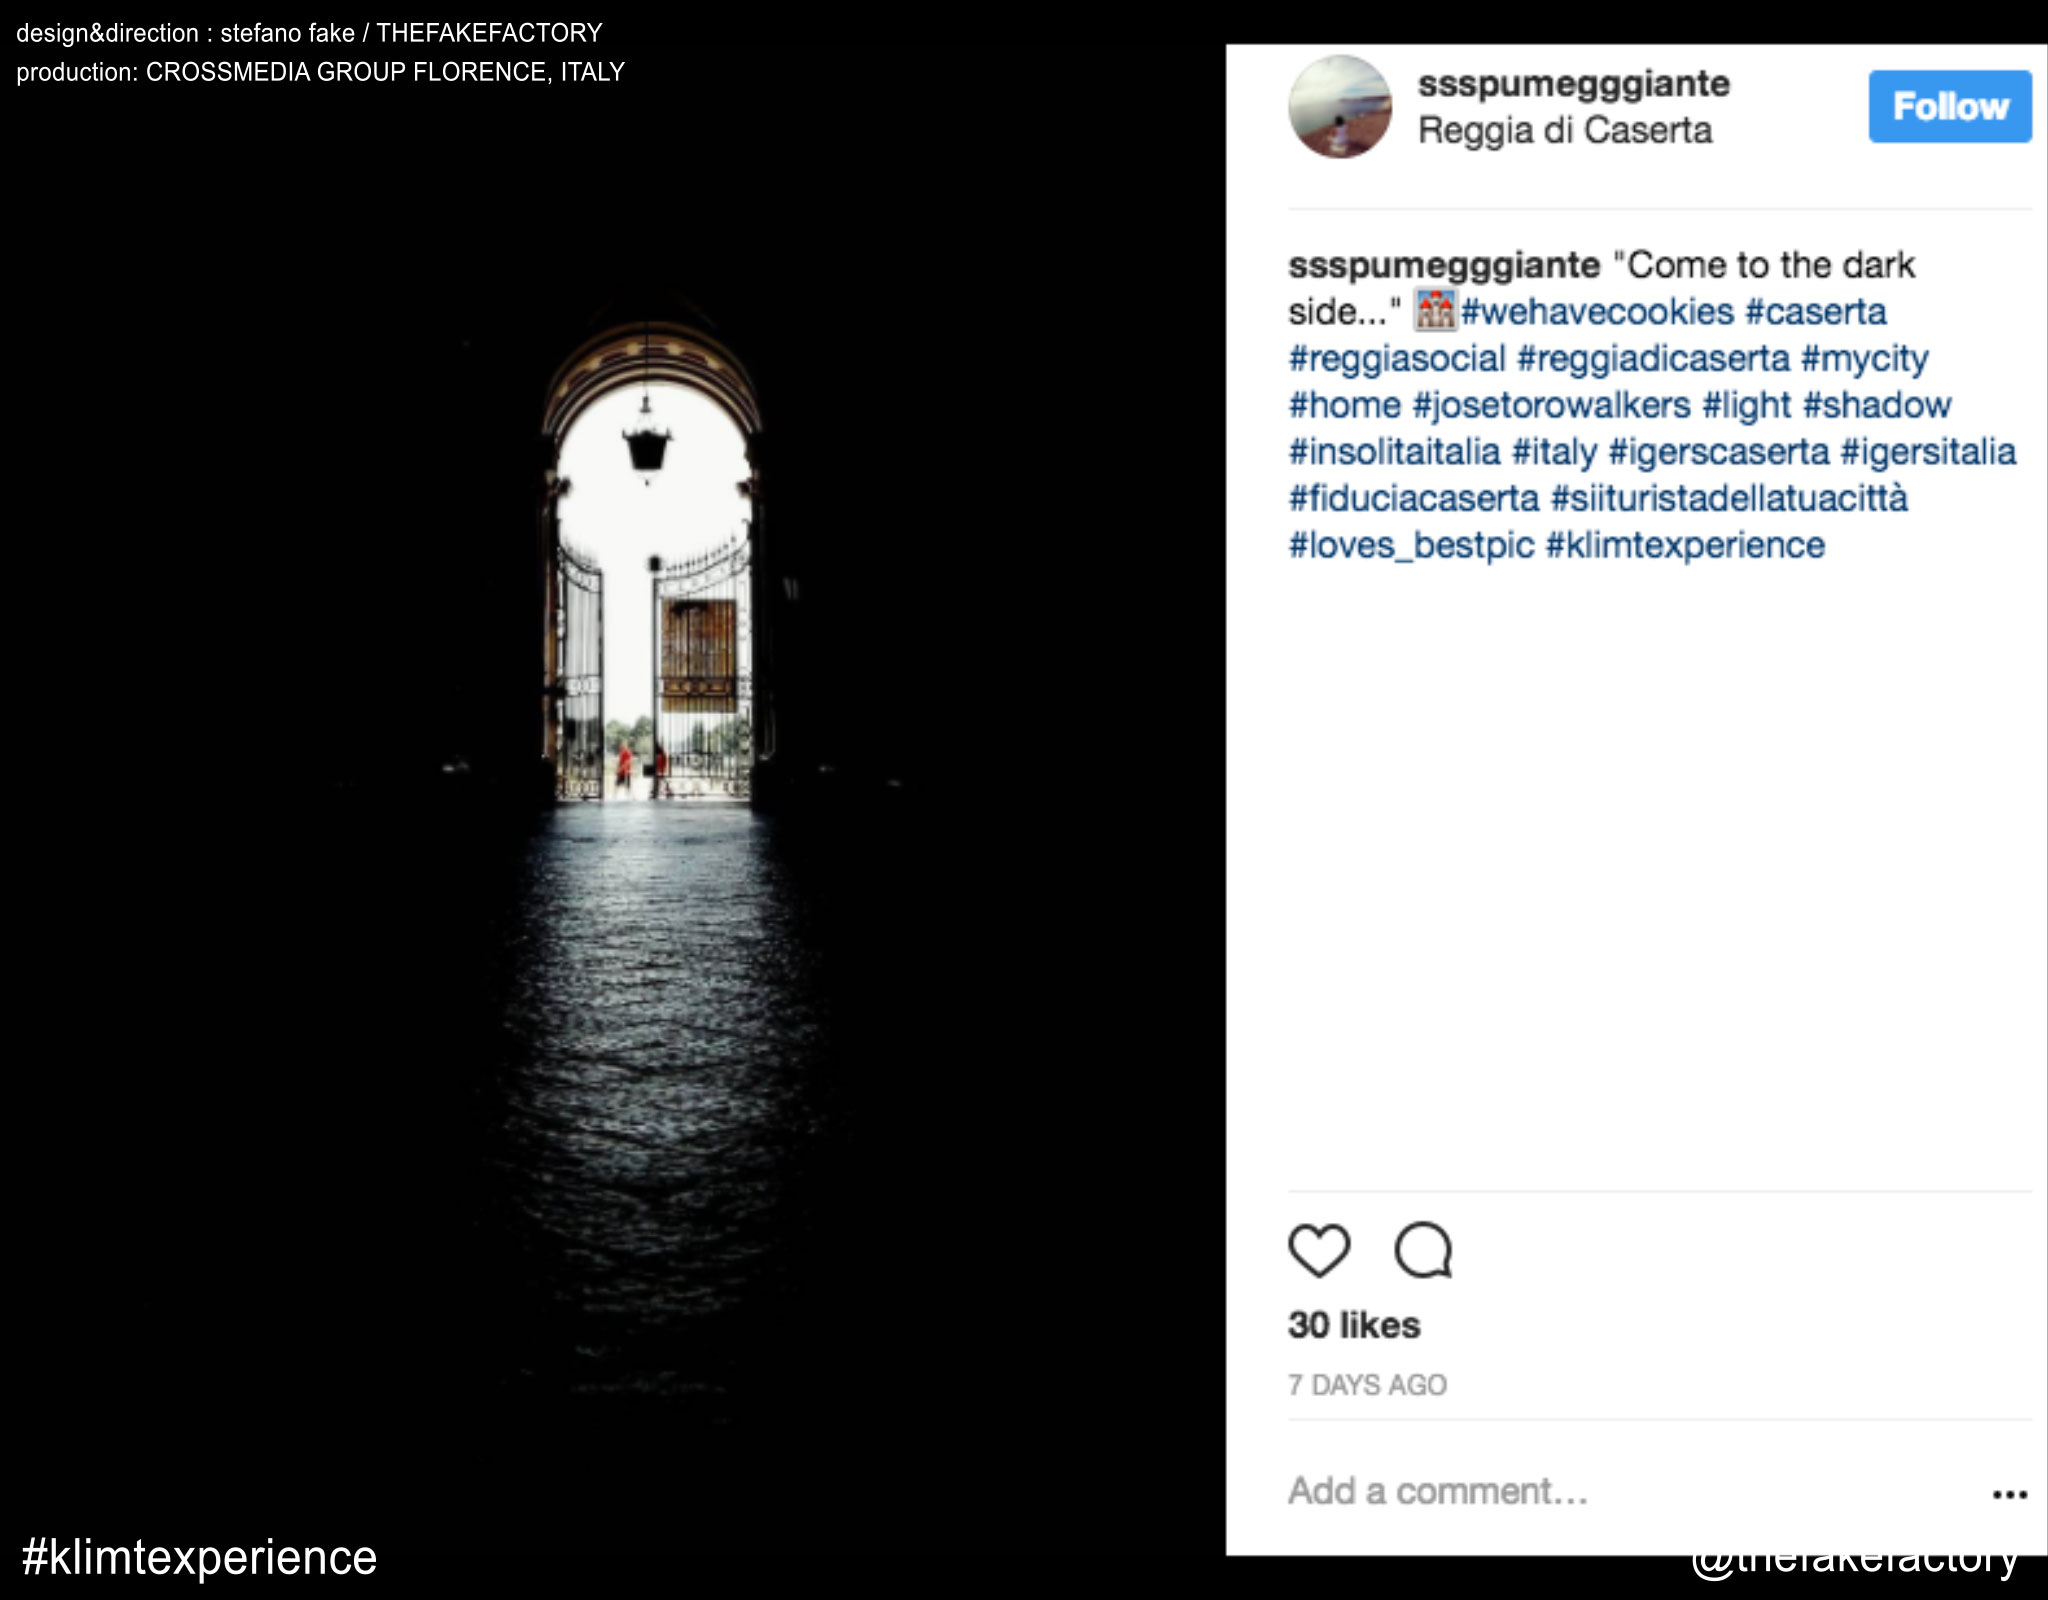The width and height of the screenshot is (2048, 1600).
Task: Open the #caserta hashtag link
Action: tap(1816, 312)
